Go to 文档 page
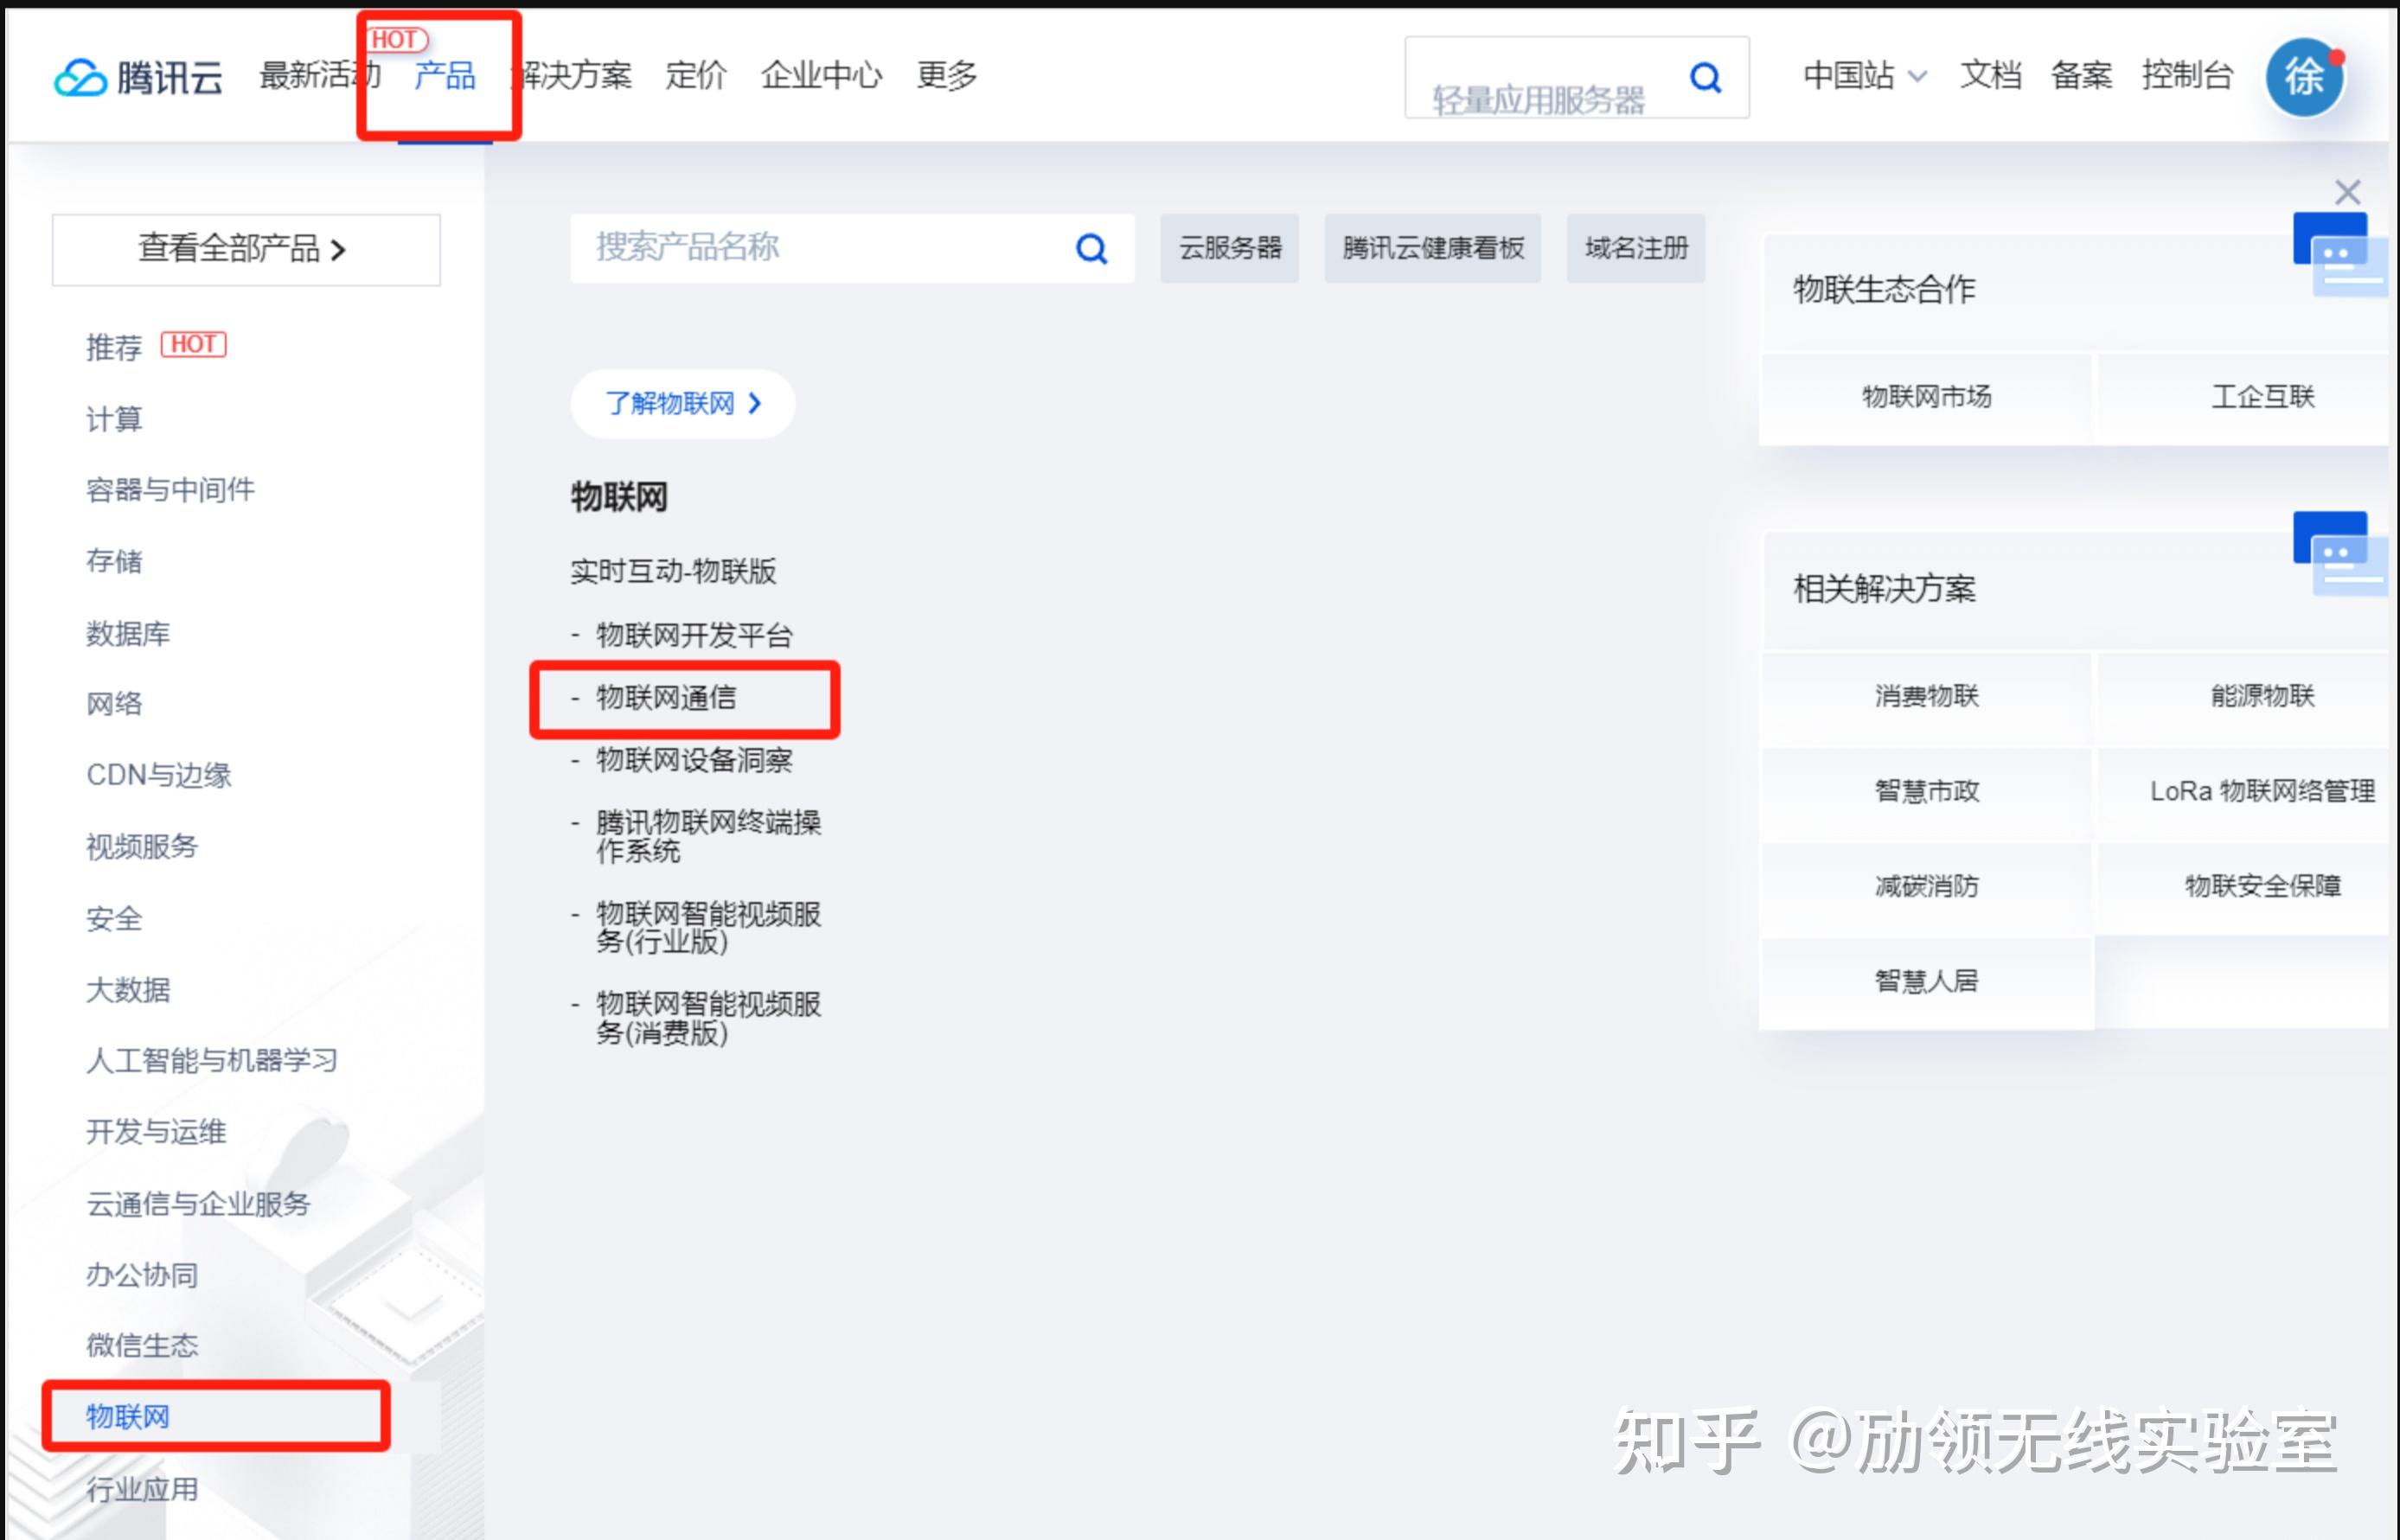Image resolution: width=2400 pixels, height=1540 pixels. click(x=1990, y=76)
